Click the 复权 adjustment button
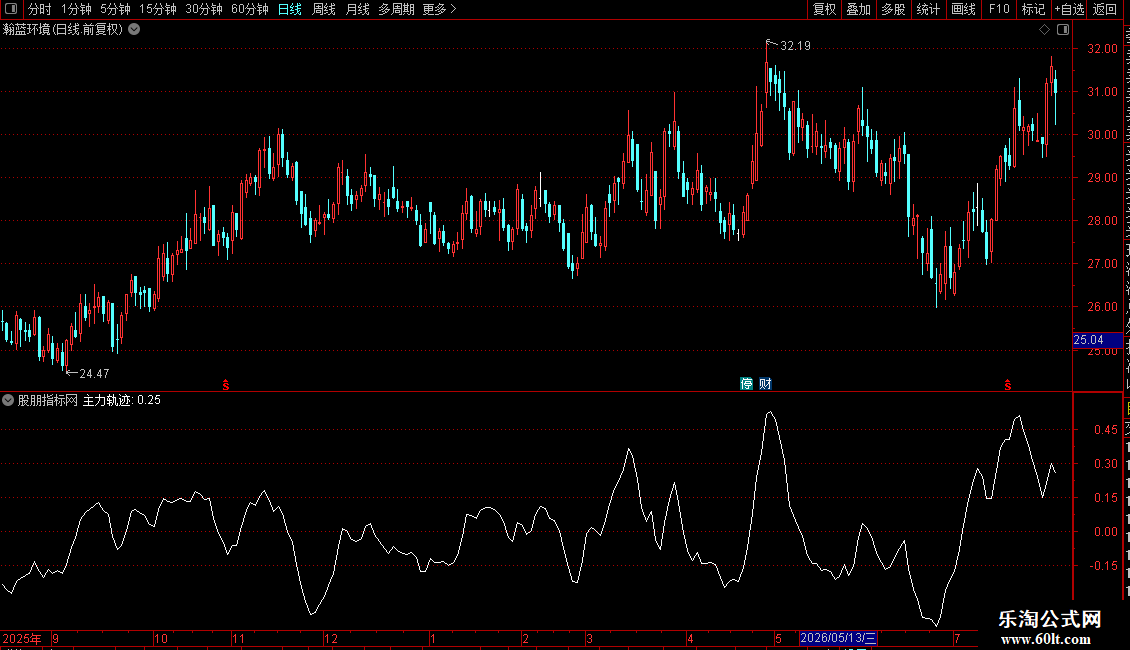The width and height of the screenshot is (1130, 650). [x=824, y=9]
